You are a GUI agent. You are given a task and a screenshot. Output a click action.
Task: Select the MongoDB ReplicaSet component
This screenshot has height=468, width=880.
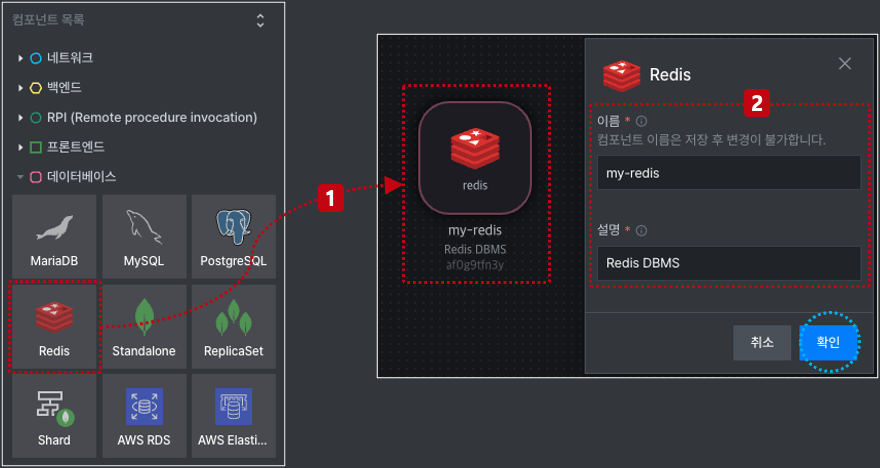click(233, 326)
